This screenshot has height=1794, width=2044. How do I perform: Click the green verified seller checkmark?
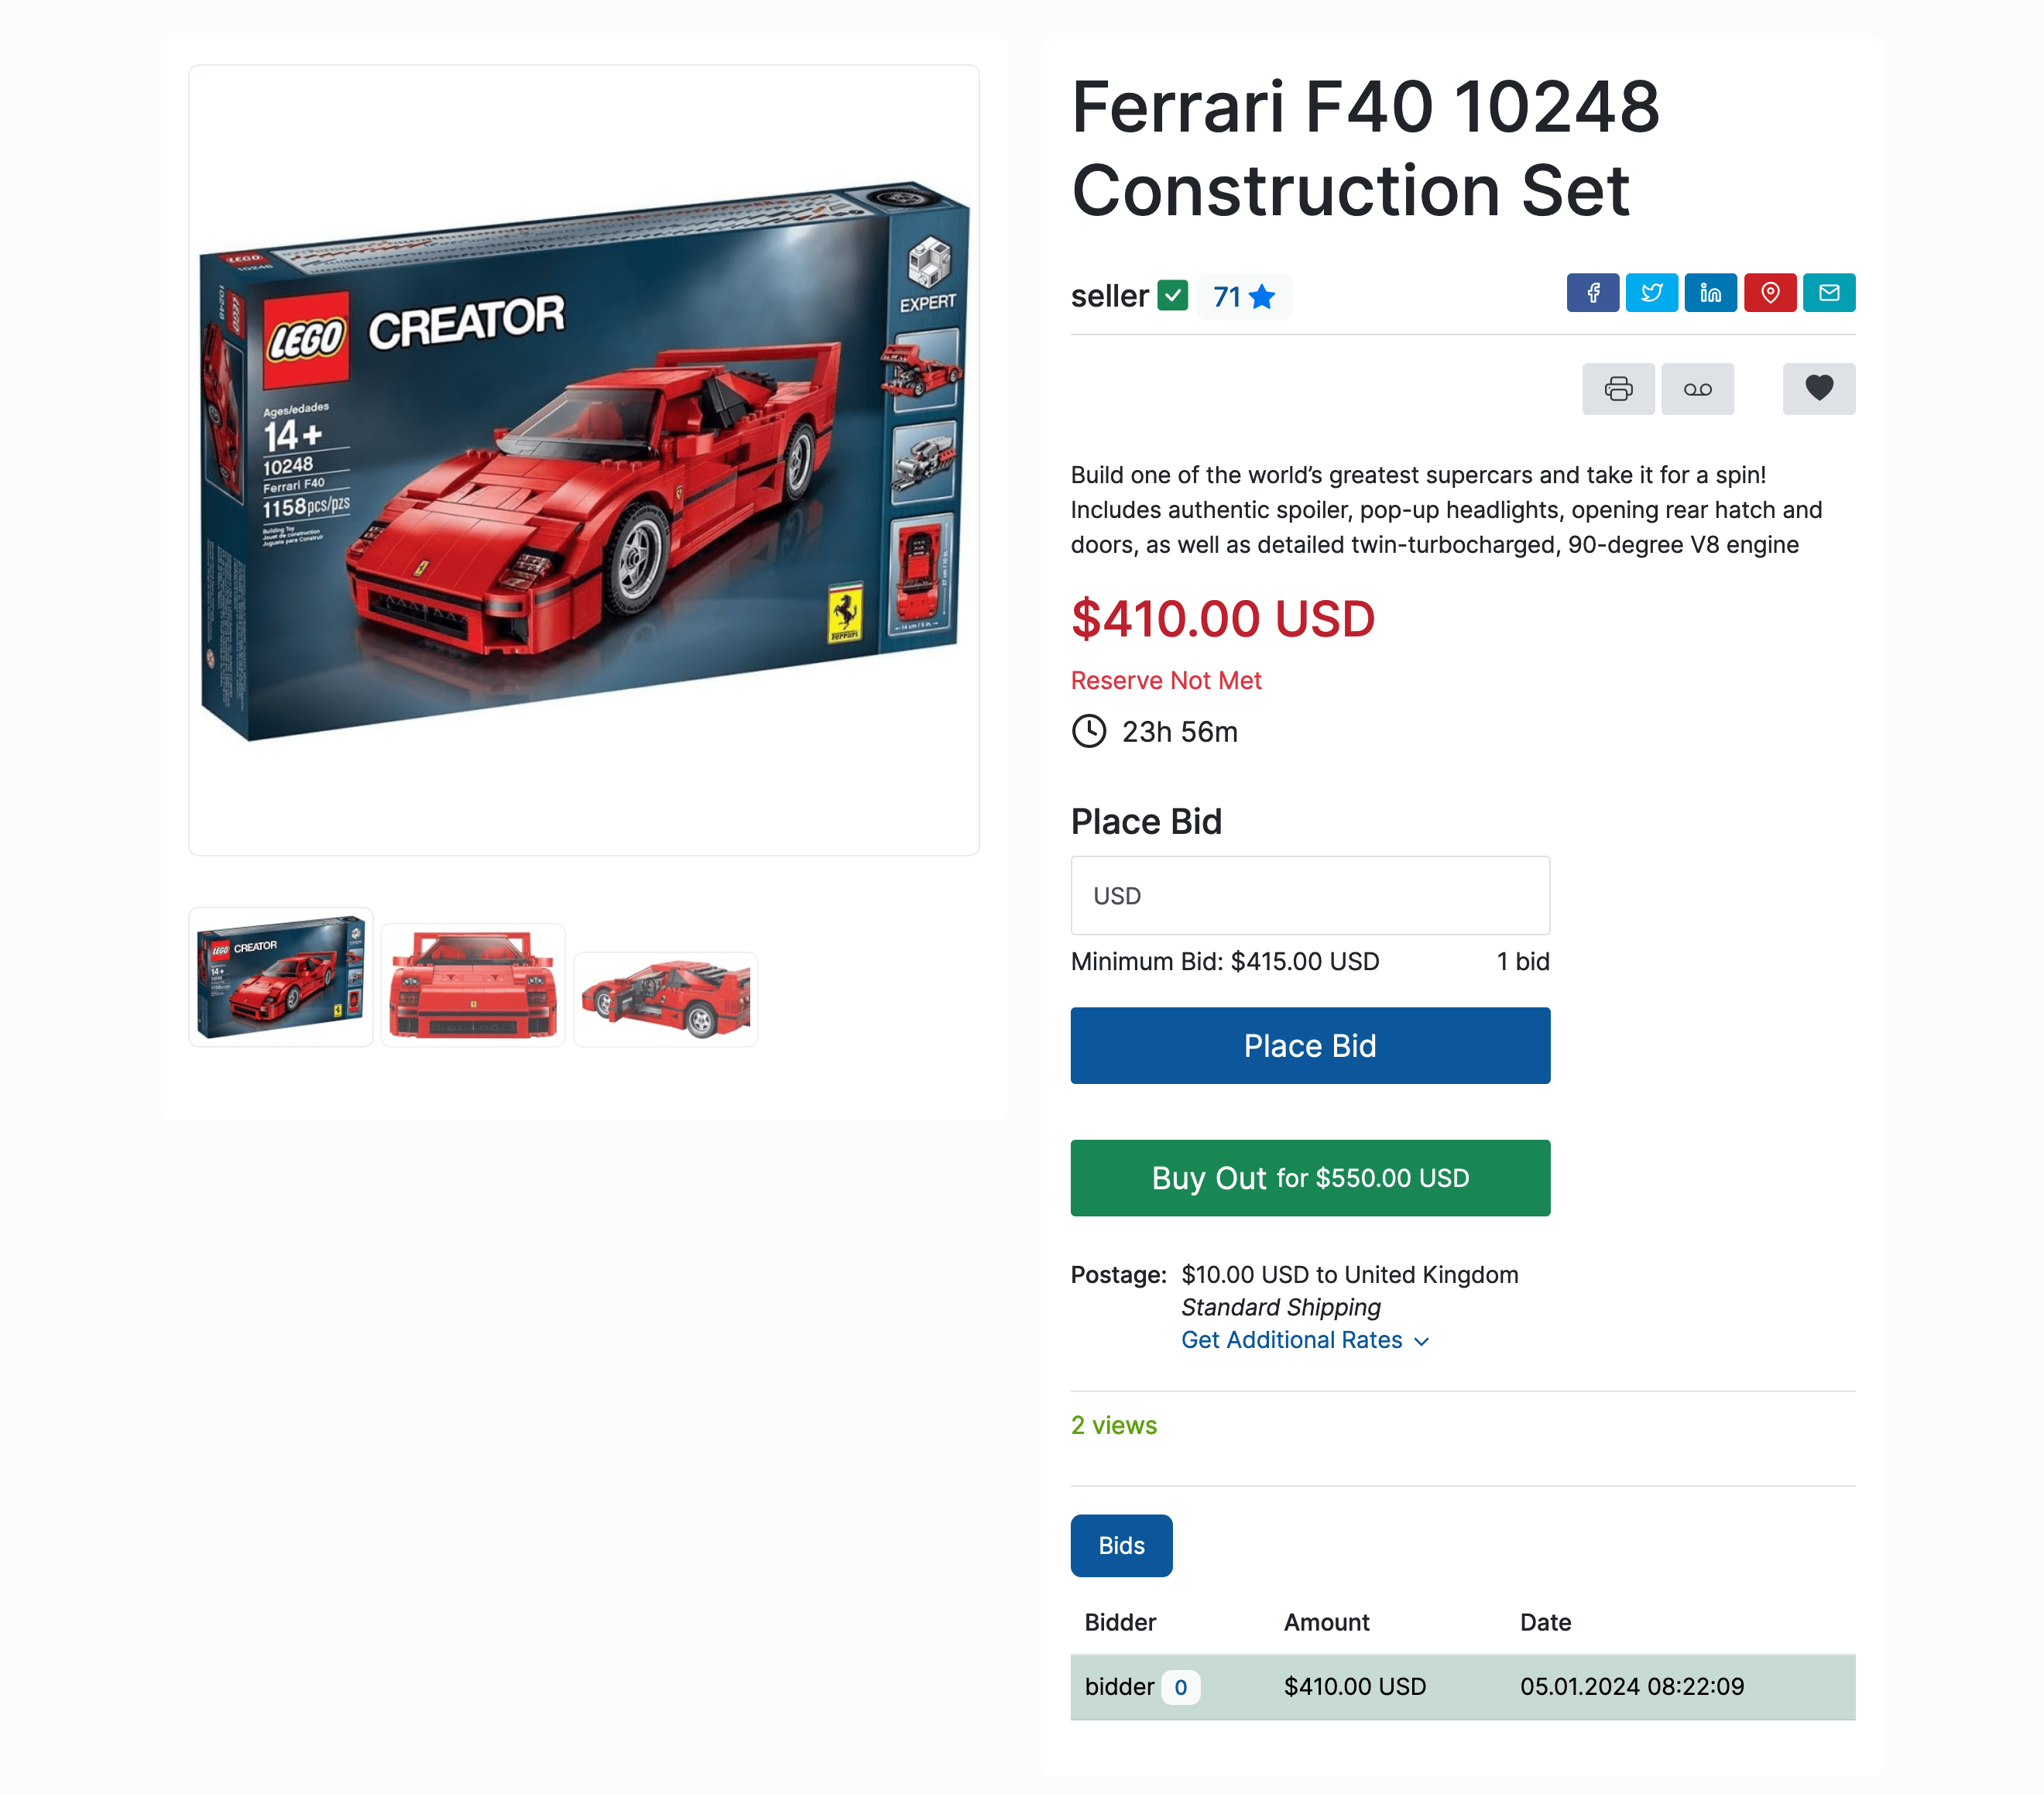click(x=1172, y=296)
